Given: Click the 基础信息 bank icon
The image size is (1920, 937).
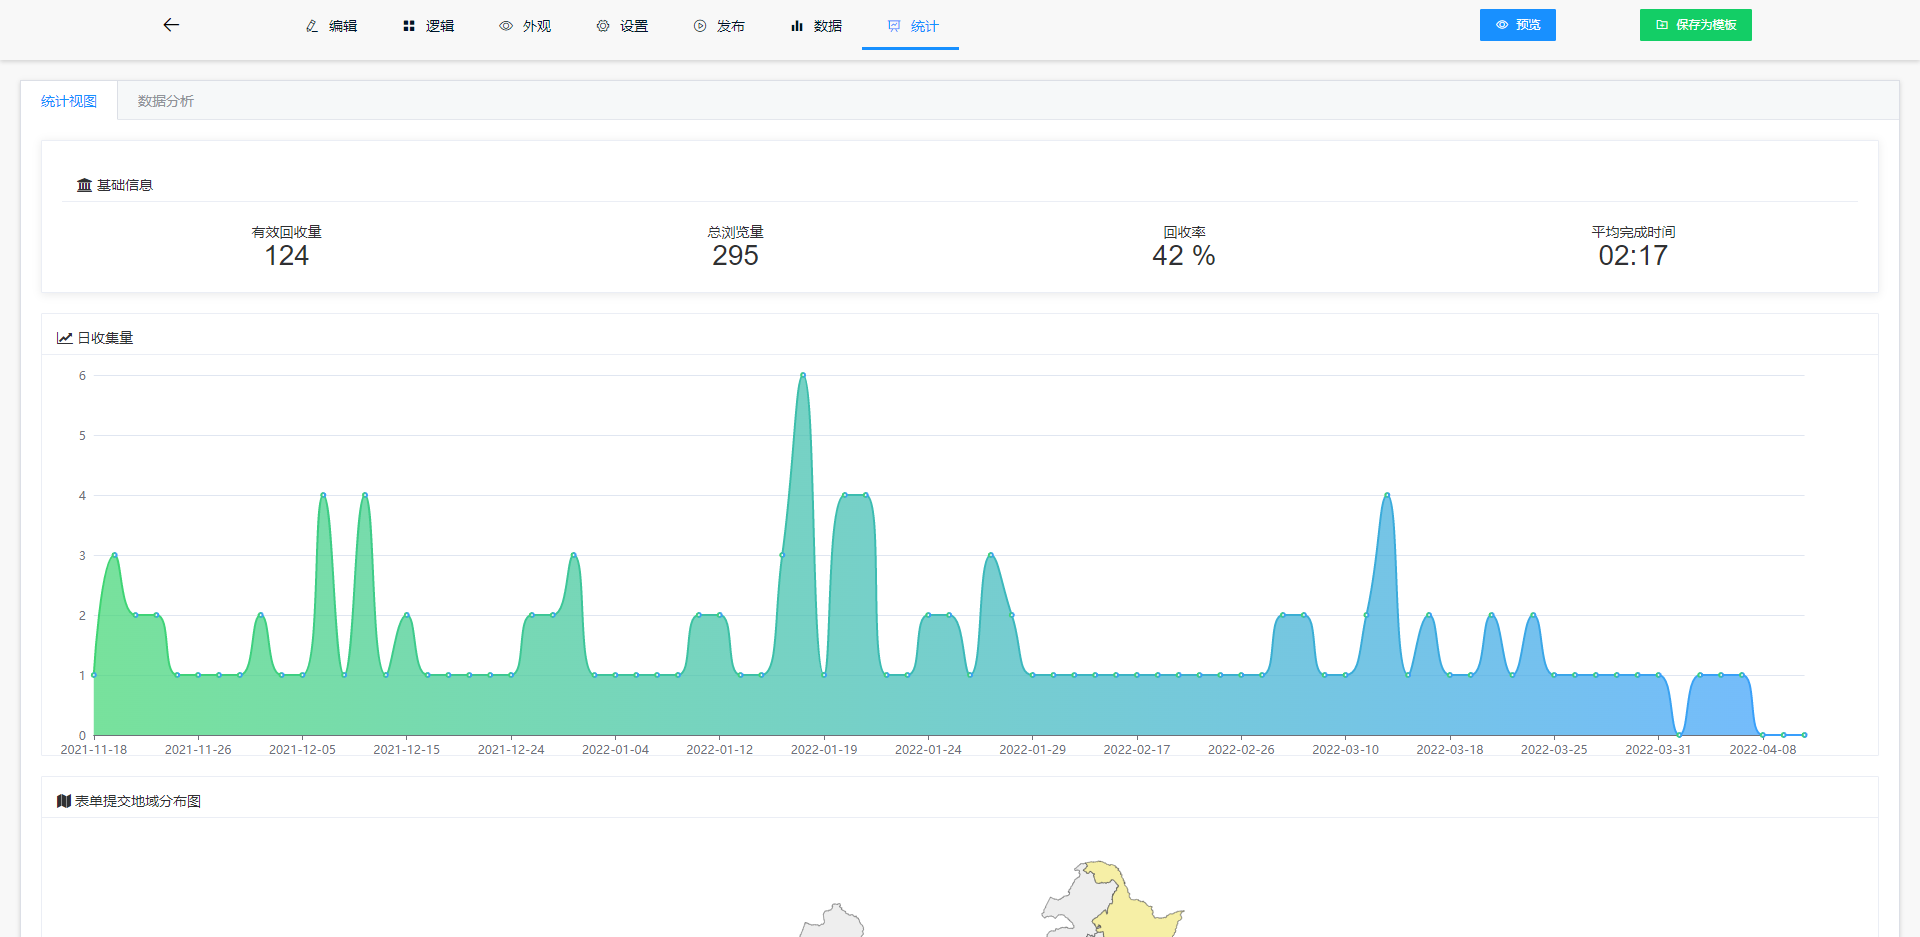Looking at the screenshot, I should tap(84, 185).
